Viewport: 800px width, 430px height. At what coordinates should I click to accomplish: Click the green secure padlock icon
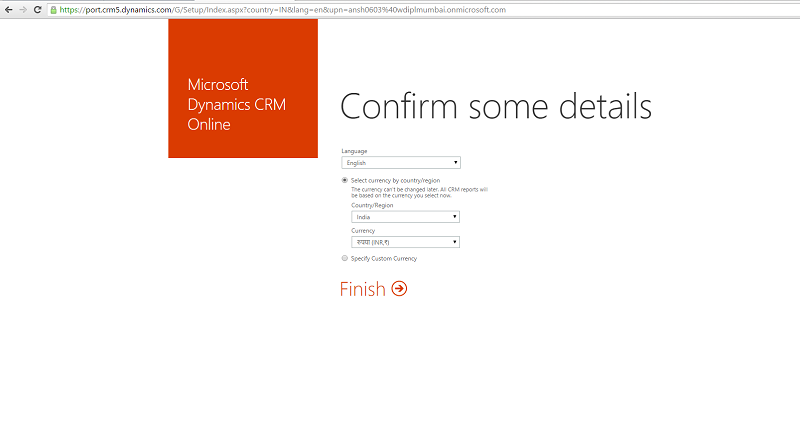click(54, 10)
